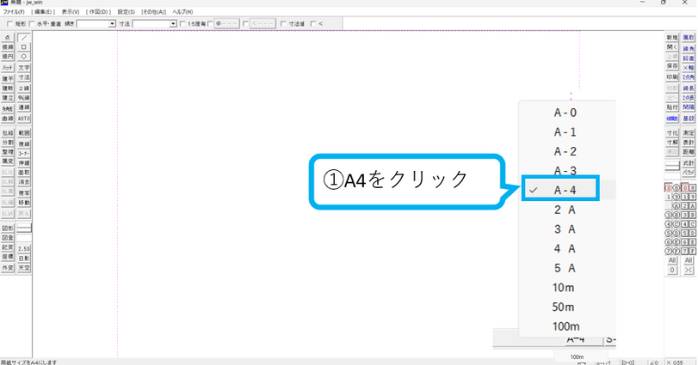Select the 伸縮 extend/trim tool
This screenshot has height=365, width=698.
point(24,163)
